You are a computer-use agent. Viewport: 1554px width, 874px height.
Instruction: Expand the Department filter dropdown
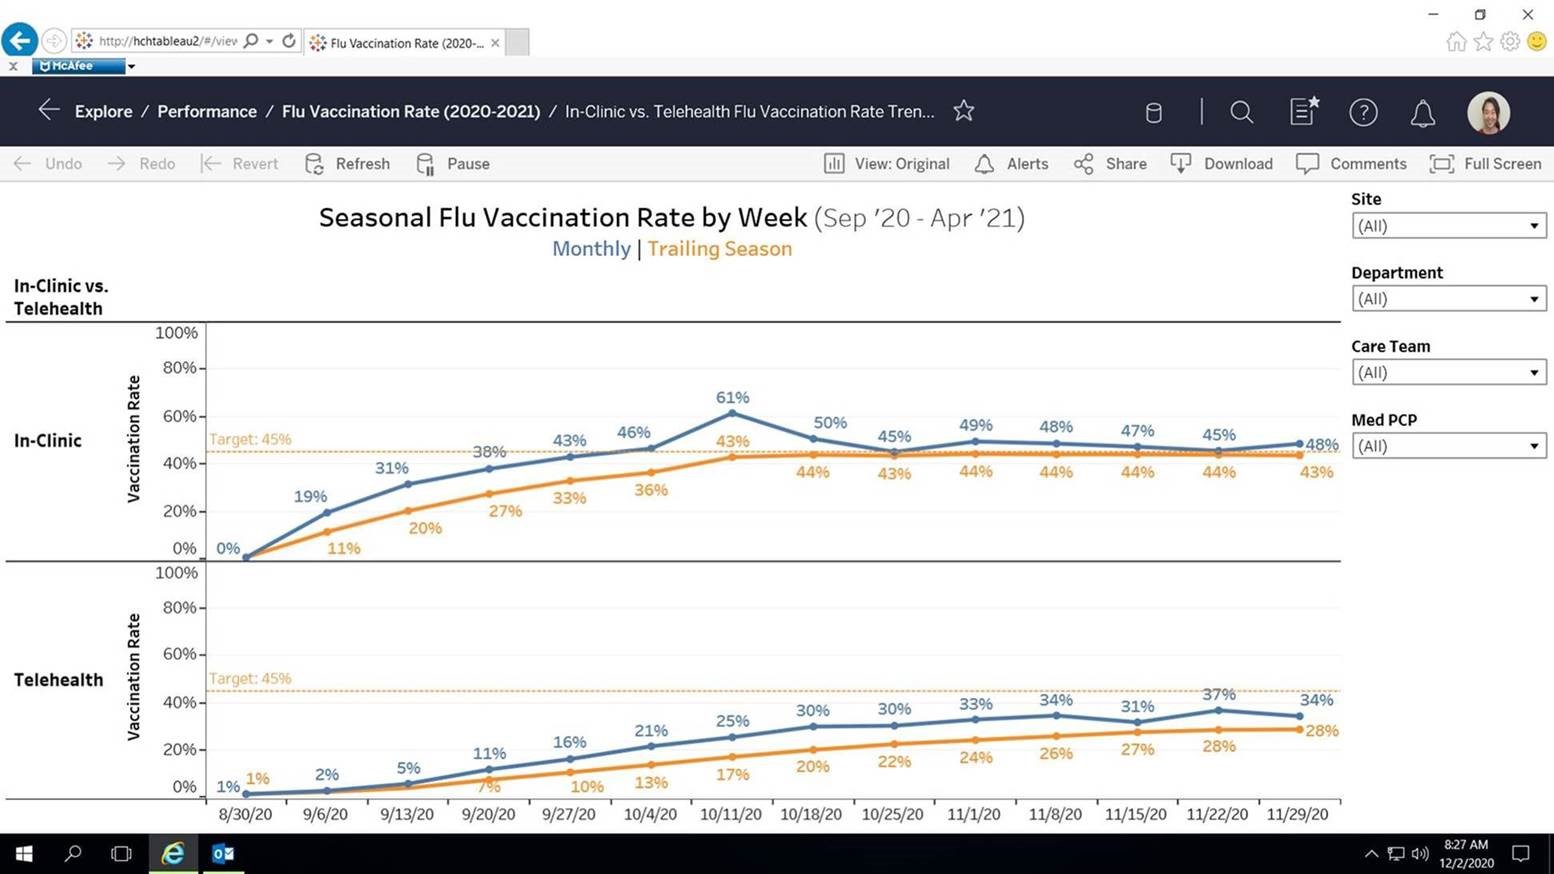coord(1448,299)
